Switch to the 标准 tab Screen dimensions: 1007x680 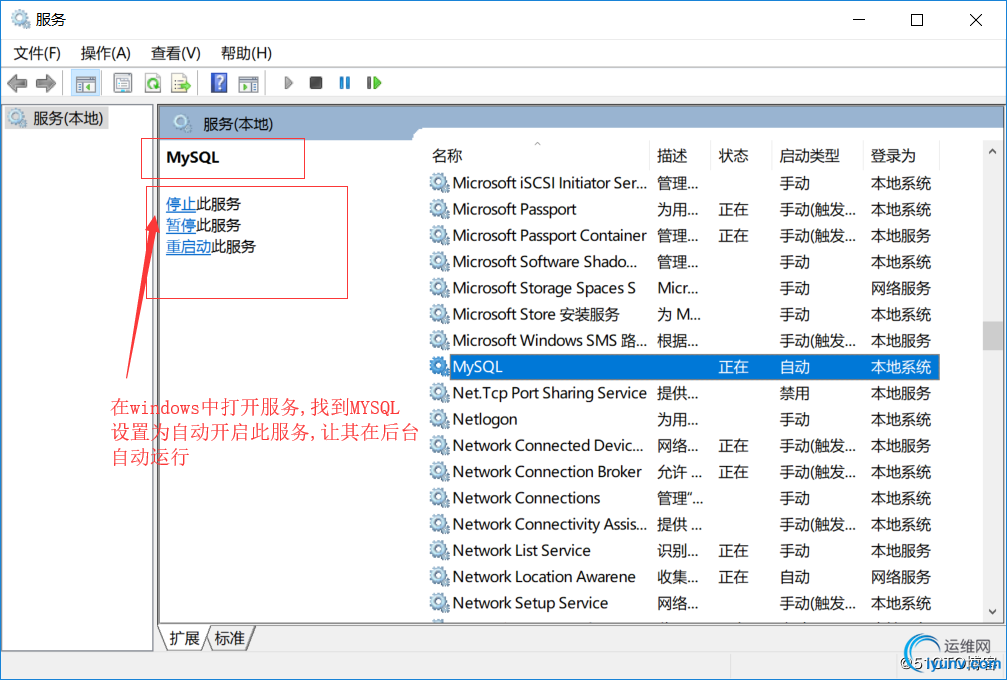click(229, 638)
